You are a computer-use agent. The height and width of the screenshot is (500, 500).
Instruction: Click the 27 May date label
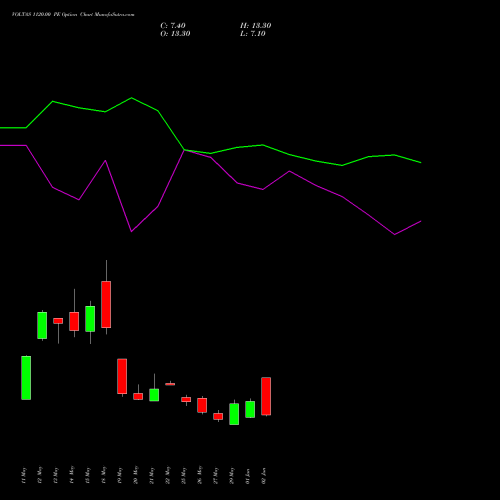click(x=216, y=475)
